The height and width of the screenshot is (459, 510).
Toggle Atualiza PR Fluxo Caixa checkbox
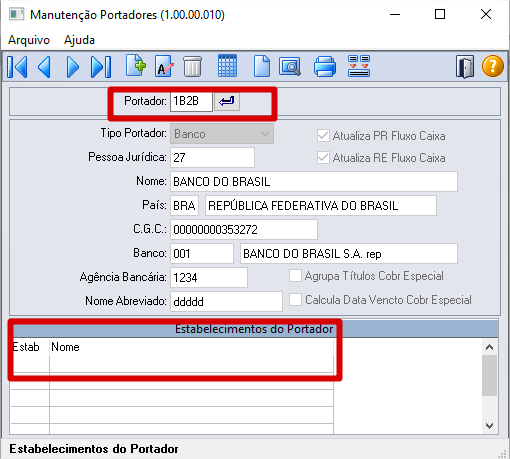[x=323, y=136]
